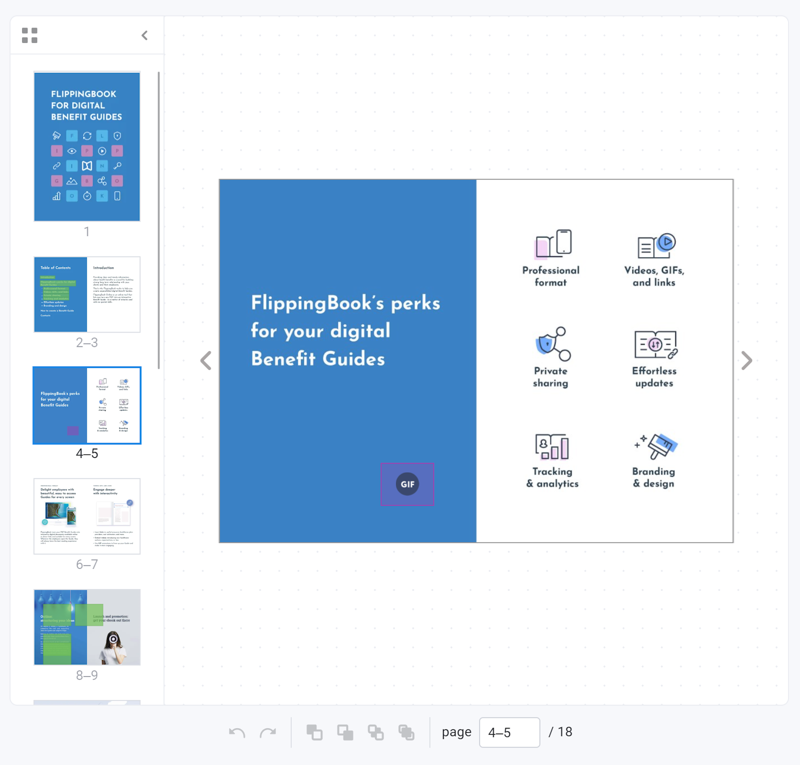Image resolution: width=800 pixels, height=765 pixels.
Task: Collapse the page thumbnails sidebar
Action: point(144,36)
